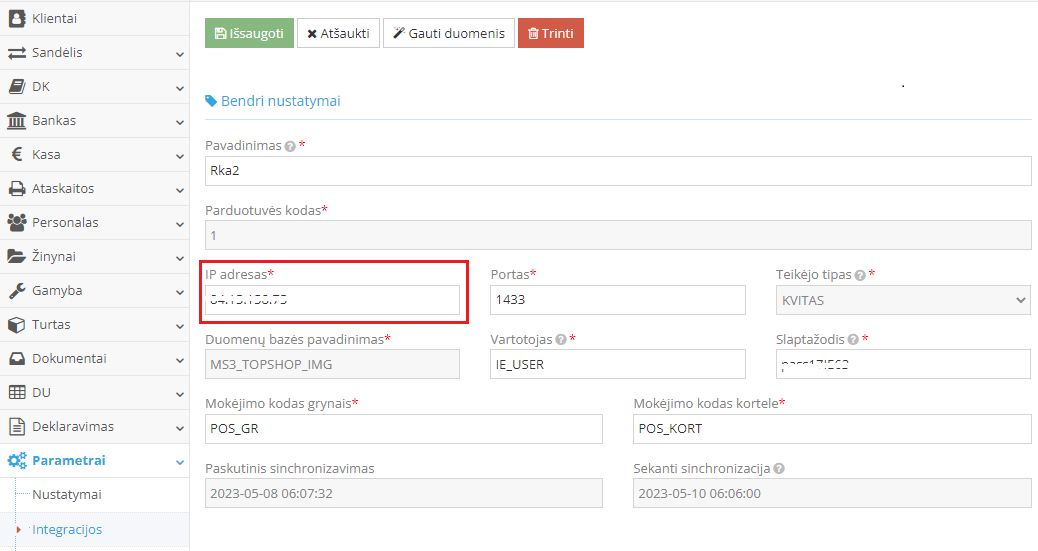Focus the Mokėjimo kodas grynais POS_GR field
The image size is (1038, 551).
[x=404, y=428]
